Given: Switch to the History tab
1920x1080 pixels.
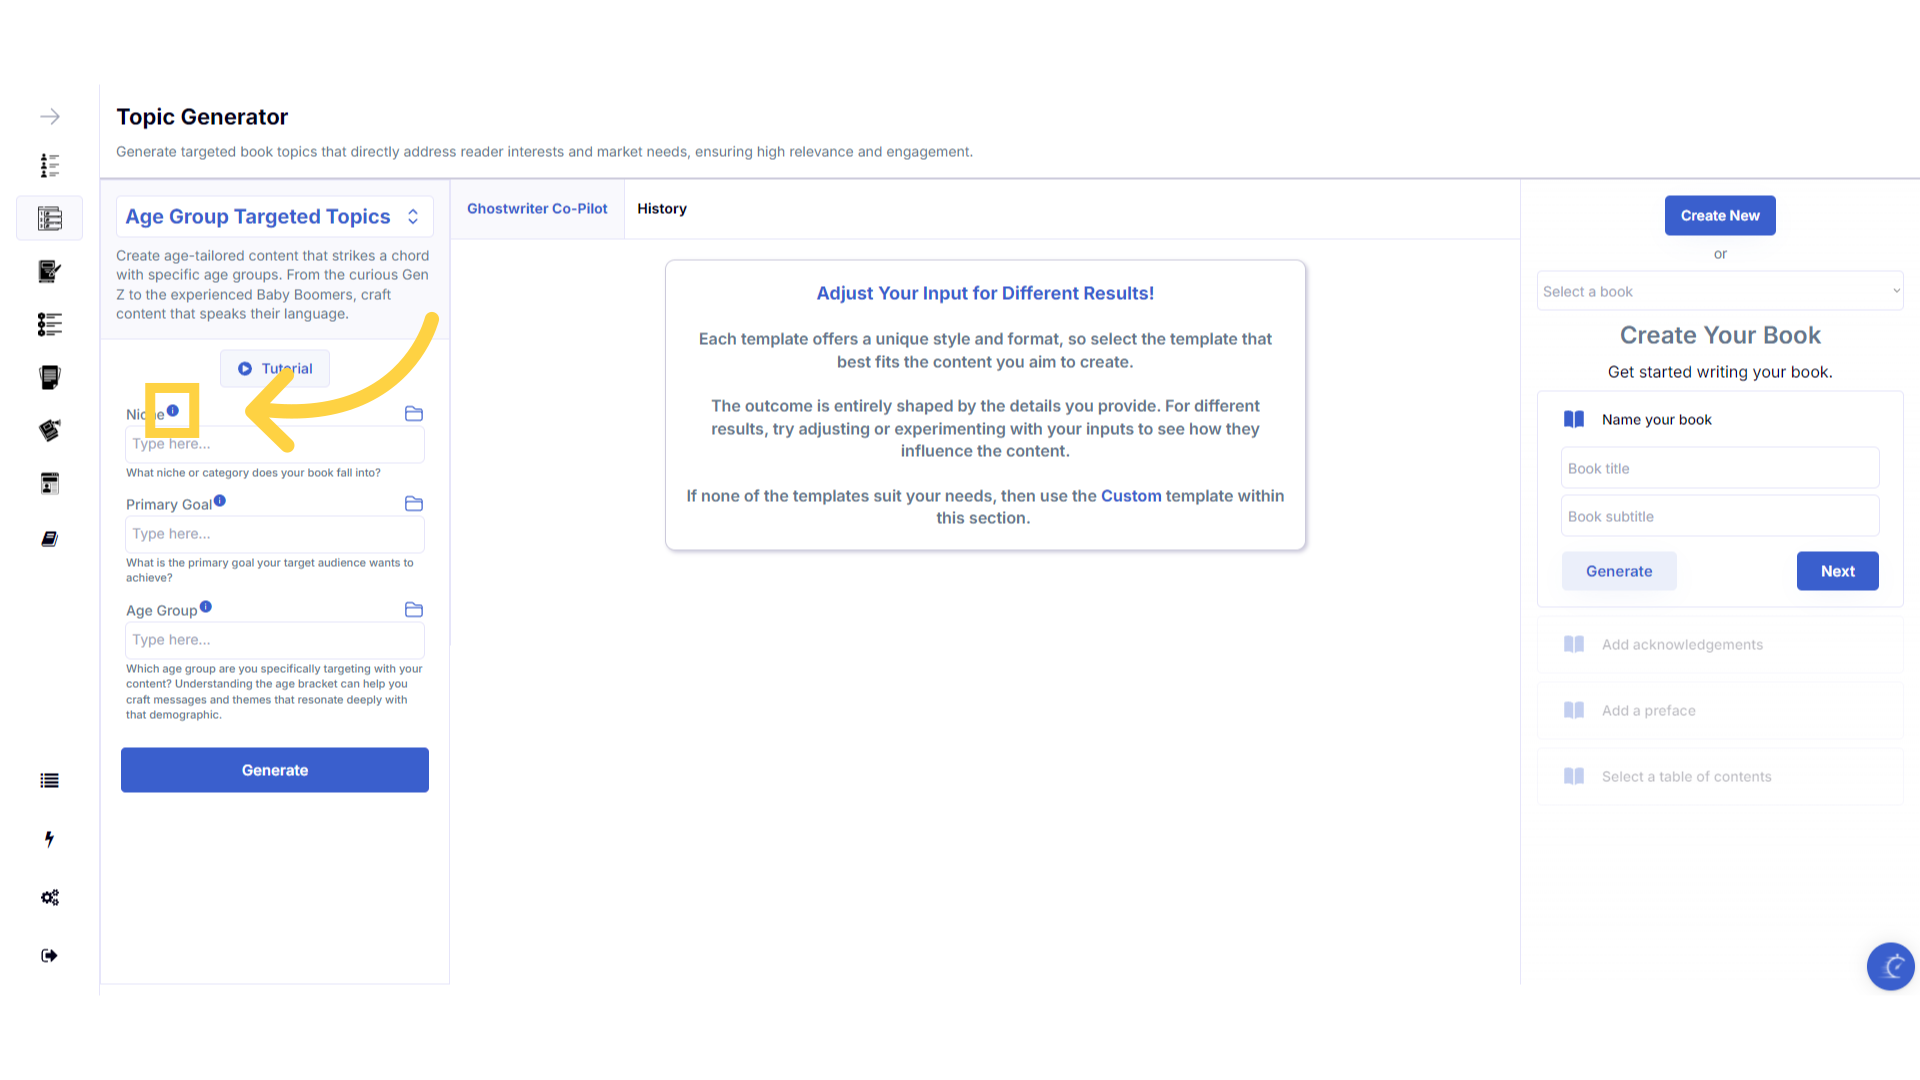Looking at the screenshot, I should point(662,209).
